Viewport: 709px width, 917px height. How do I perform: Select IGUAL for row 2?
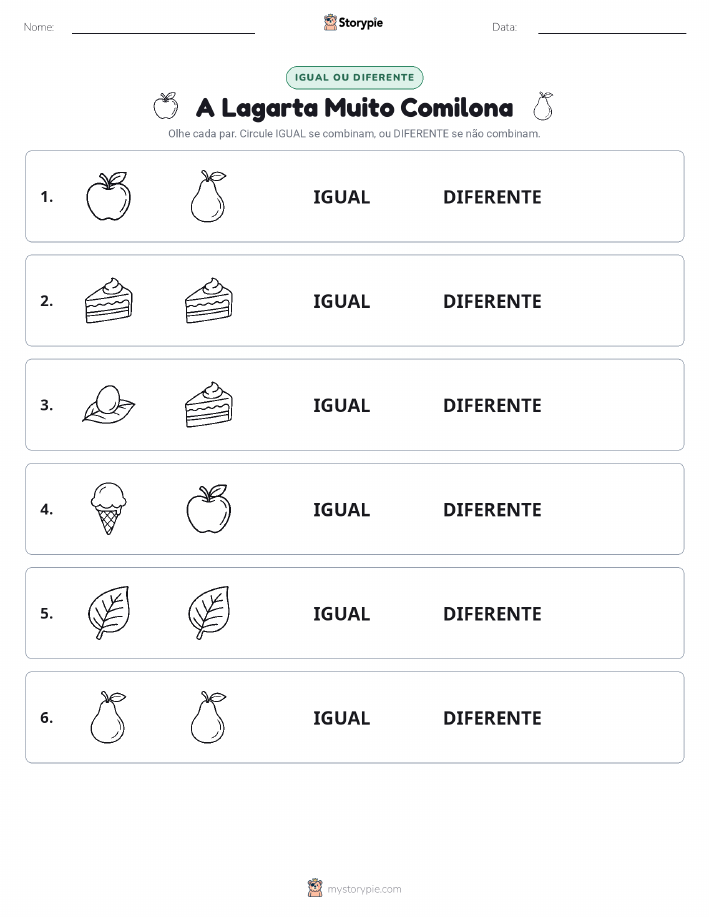coord(342,301)
